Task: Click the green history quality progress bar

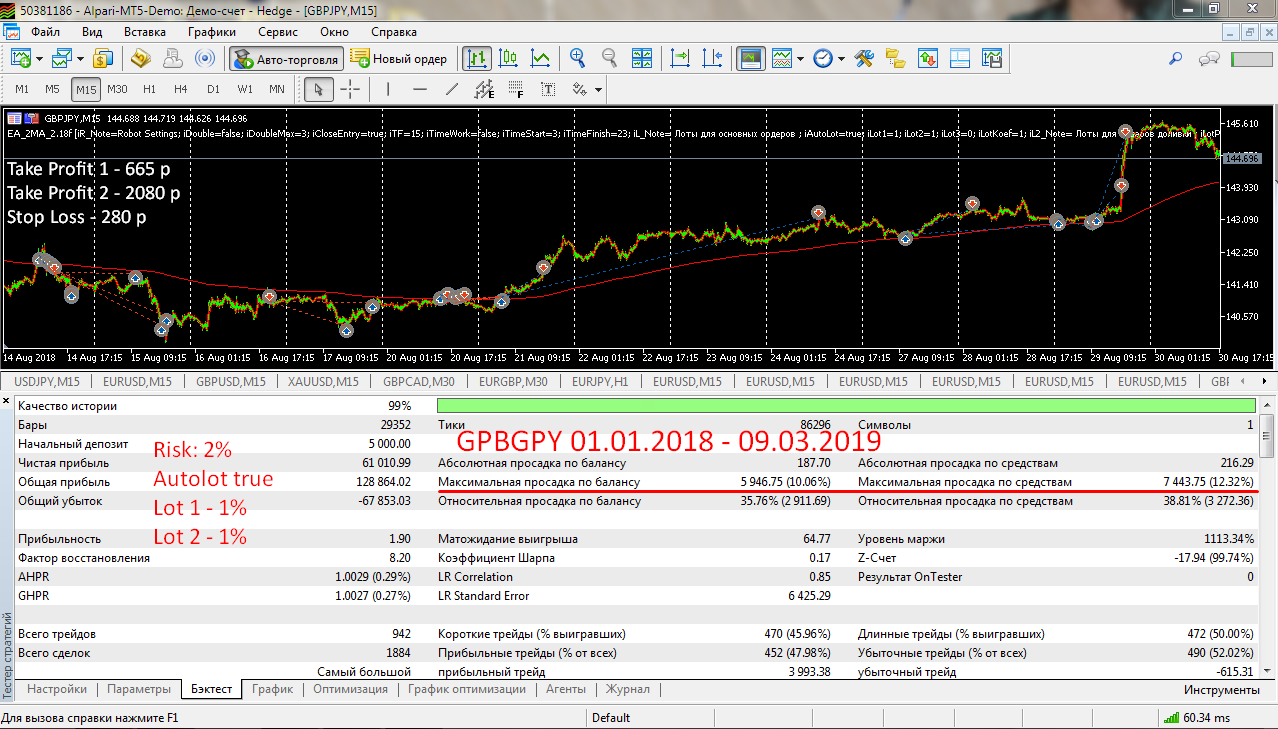Action: point(846,405)
